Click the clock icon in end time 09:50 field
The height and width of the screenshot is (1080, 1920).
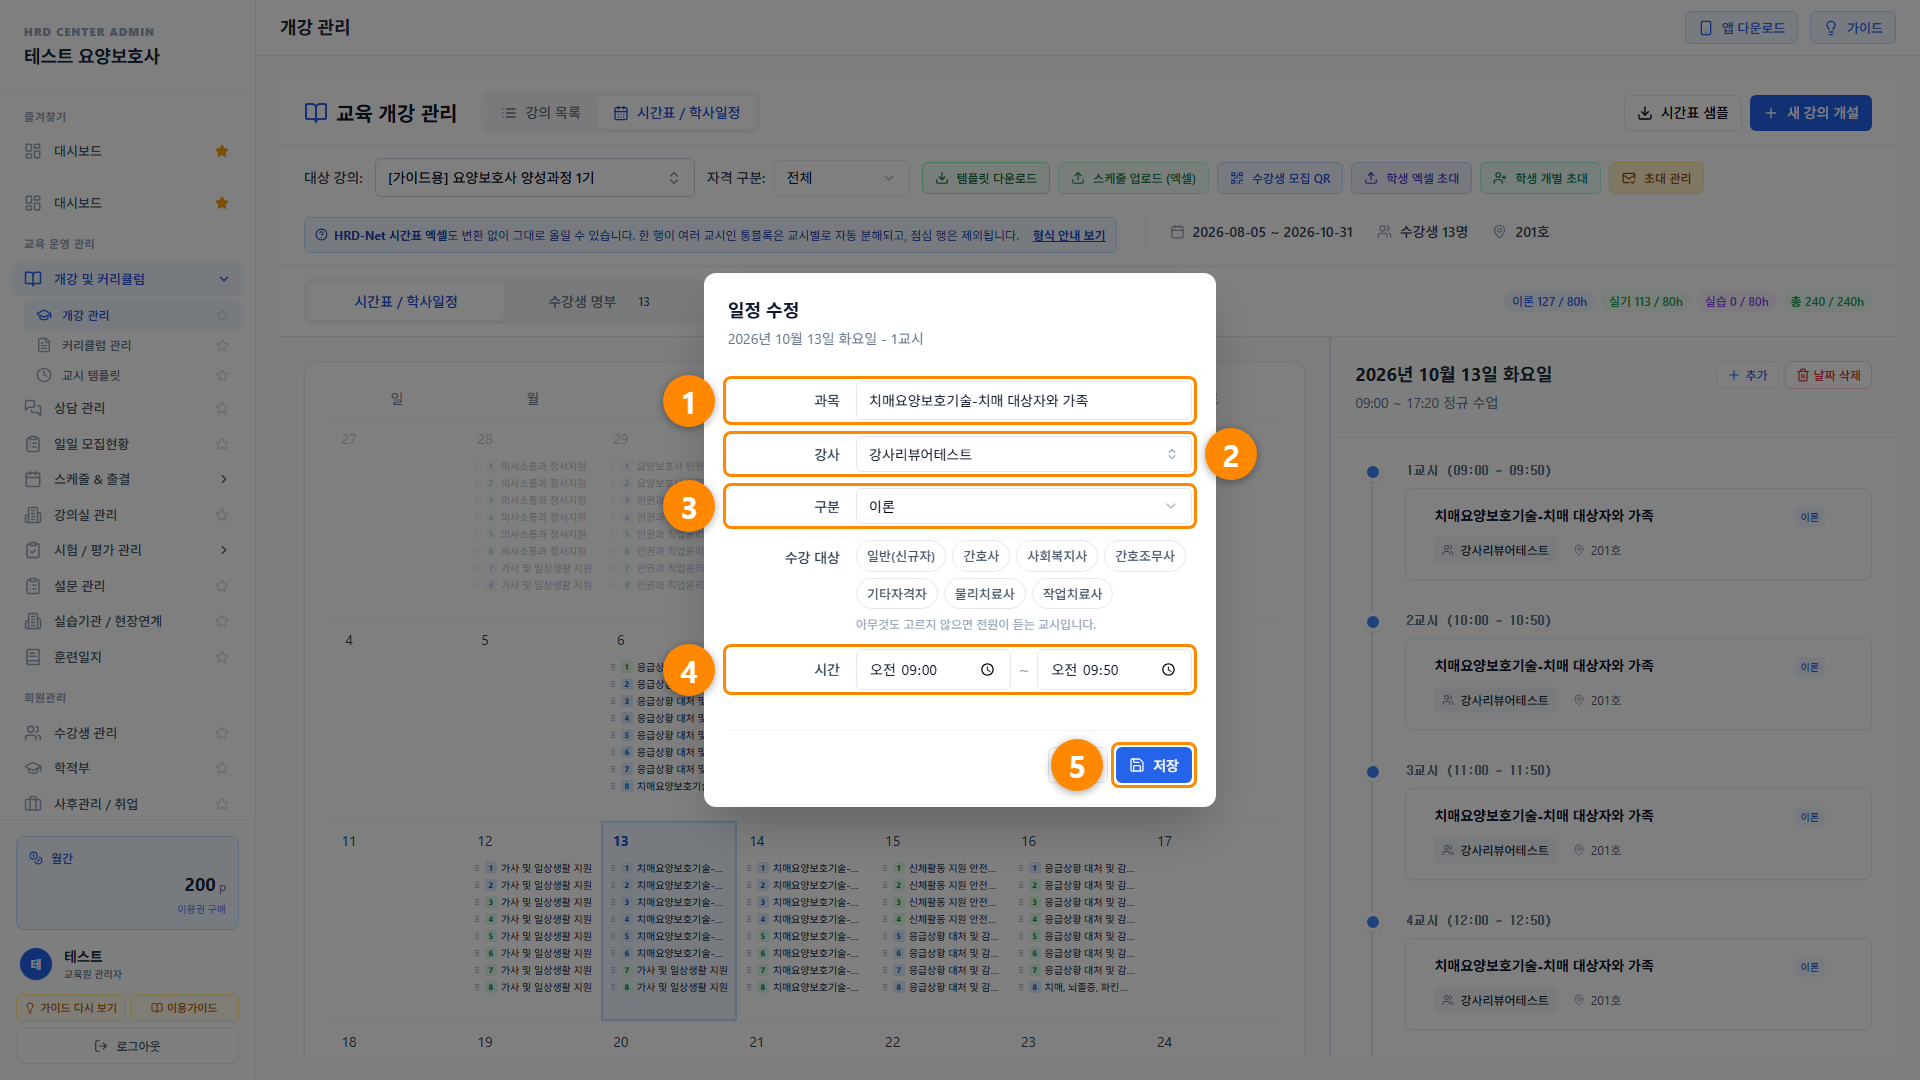pyautogui.click(x=1168, y=670)
